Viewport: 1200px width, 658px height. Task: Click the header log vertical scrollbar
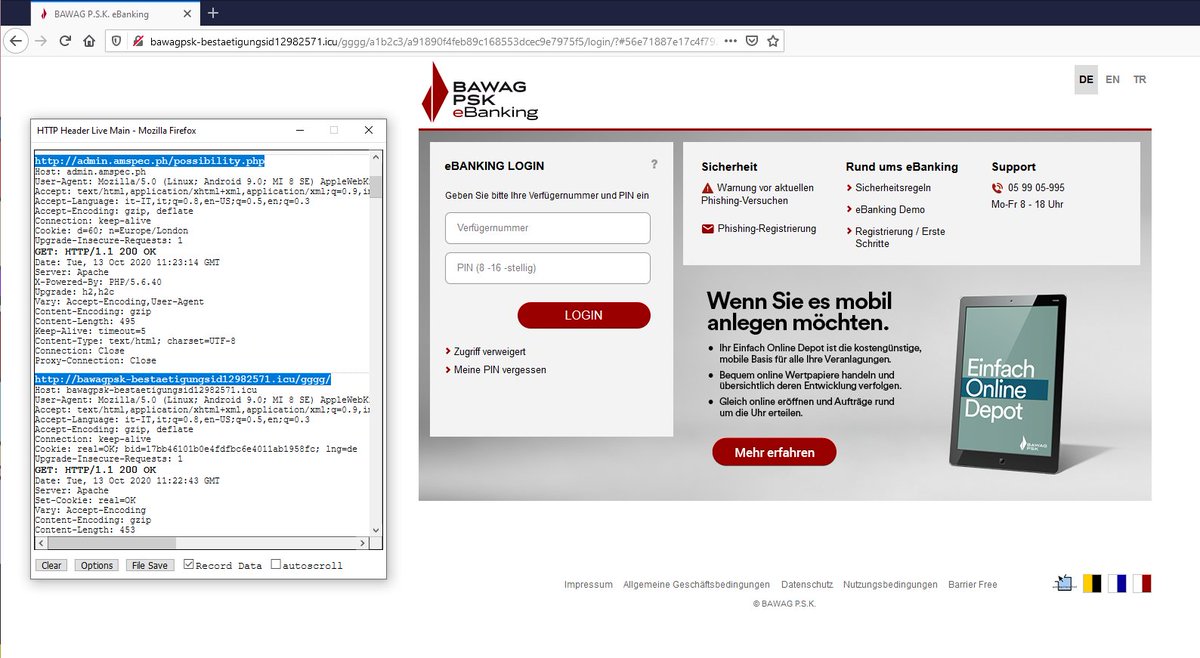click(376, 343)
